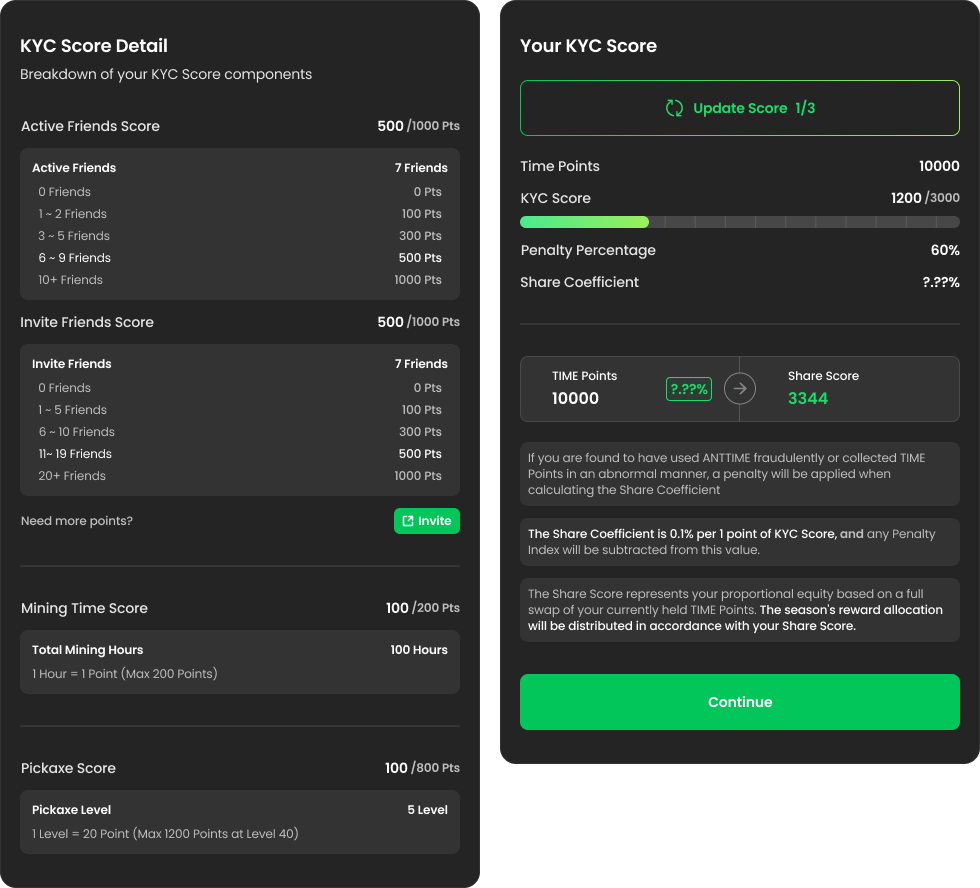Click the fraudulent use penalty notice box
Image resolution: width=980 pixels, height=888 pixels.
(739, 474)
